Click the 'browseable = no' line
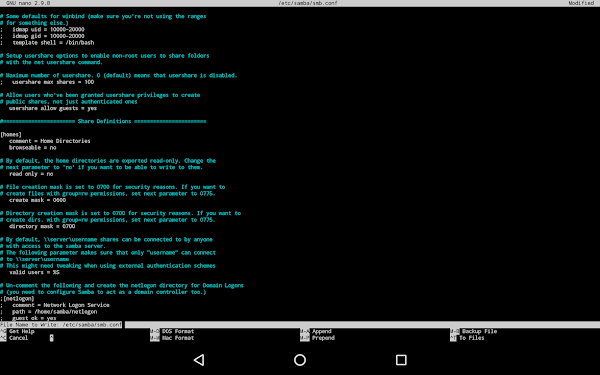The height and width of the screenshot is (375, 600). (x=33, y=148)
